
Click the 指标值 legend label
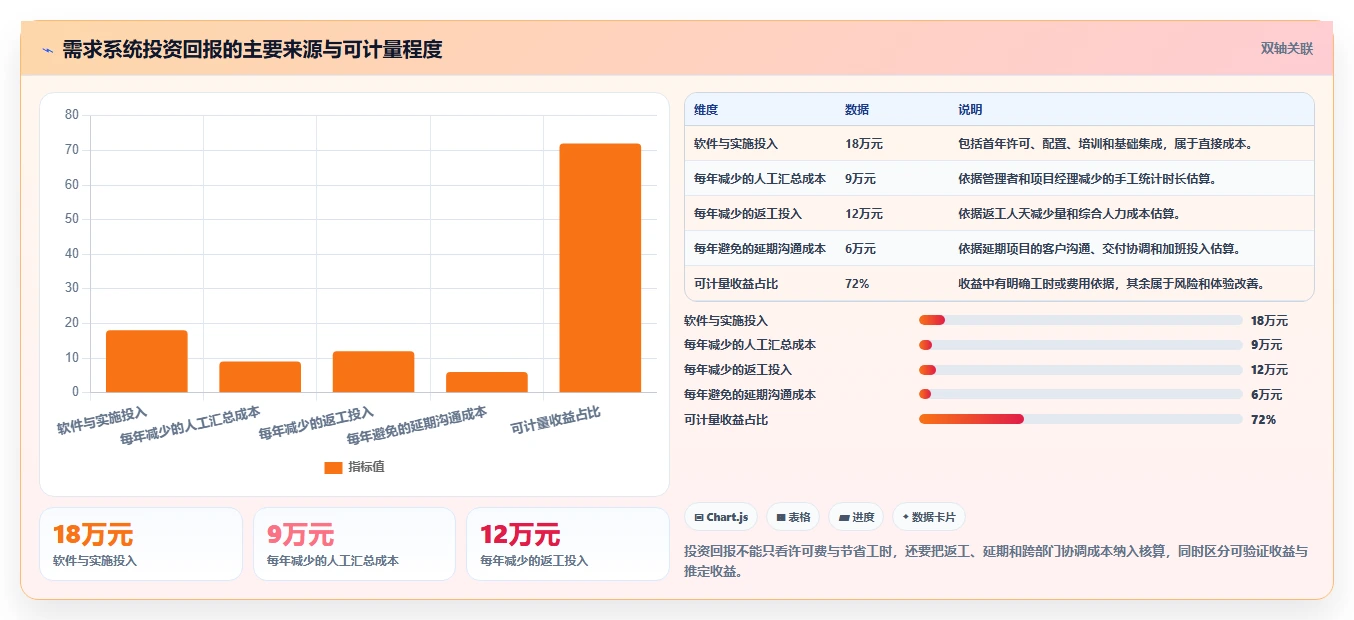(x=366, y=467)
